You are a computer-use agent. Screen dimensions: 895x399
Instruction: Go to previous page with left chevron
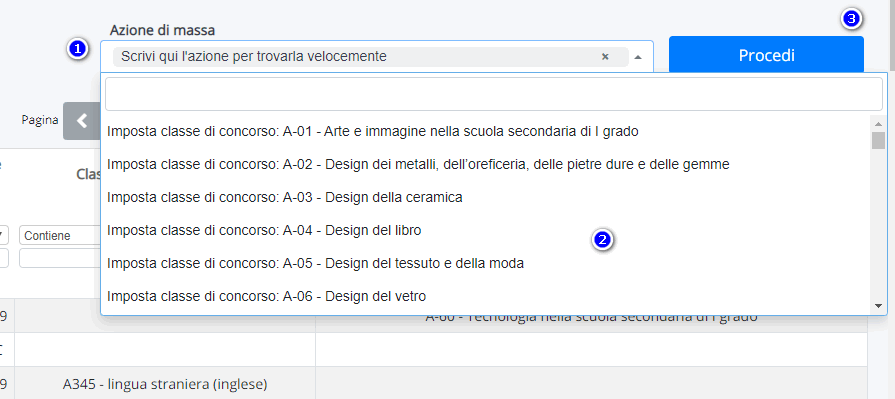coord(82,120)
